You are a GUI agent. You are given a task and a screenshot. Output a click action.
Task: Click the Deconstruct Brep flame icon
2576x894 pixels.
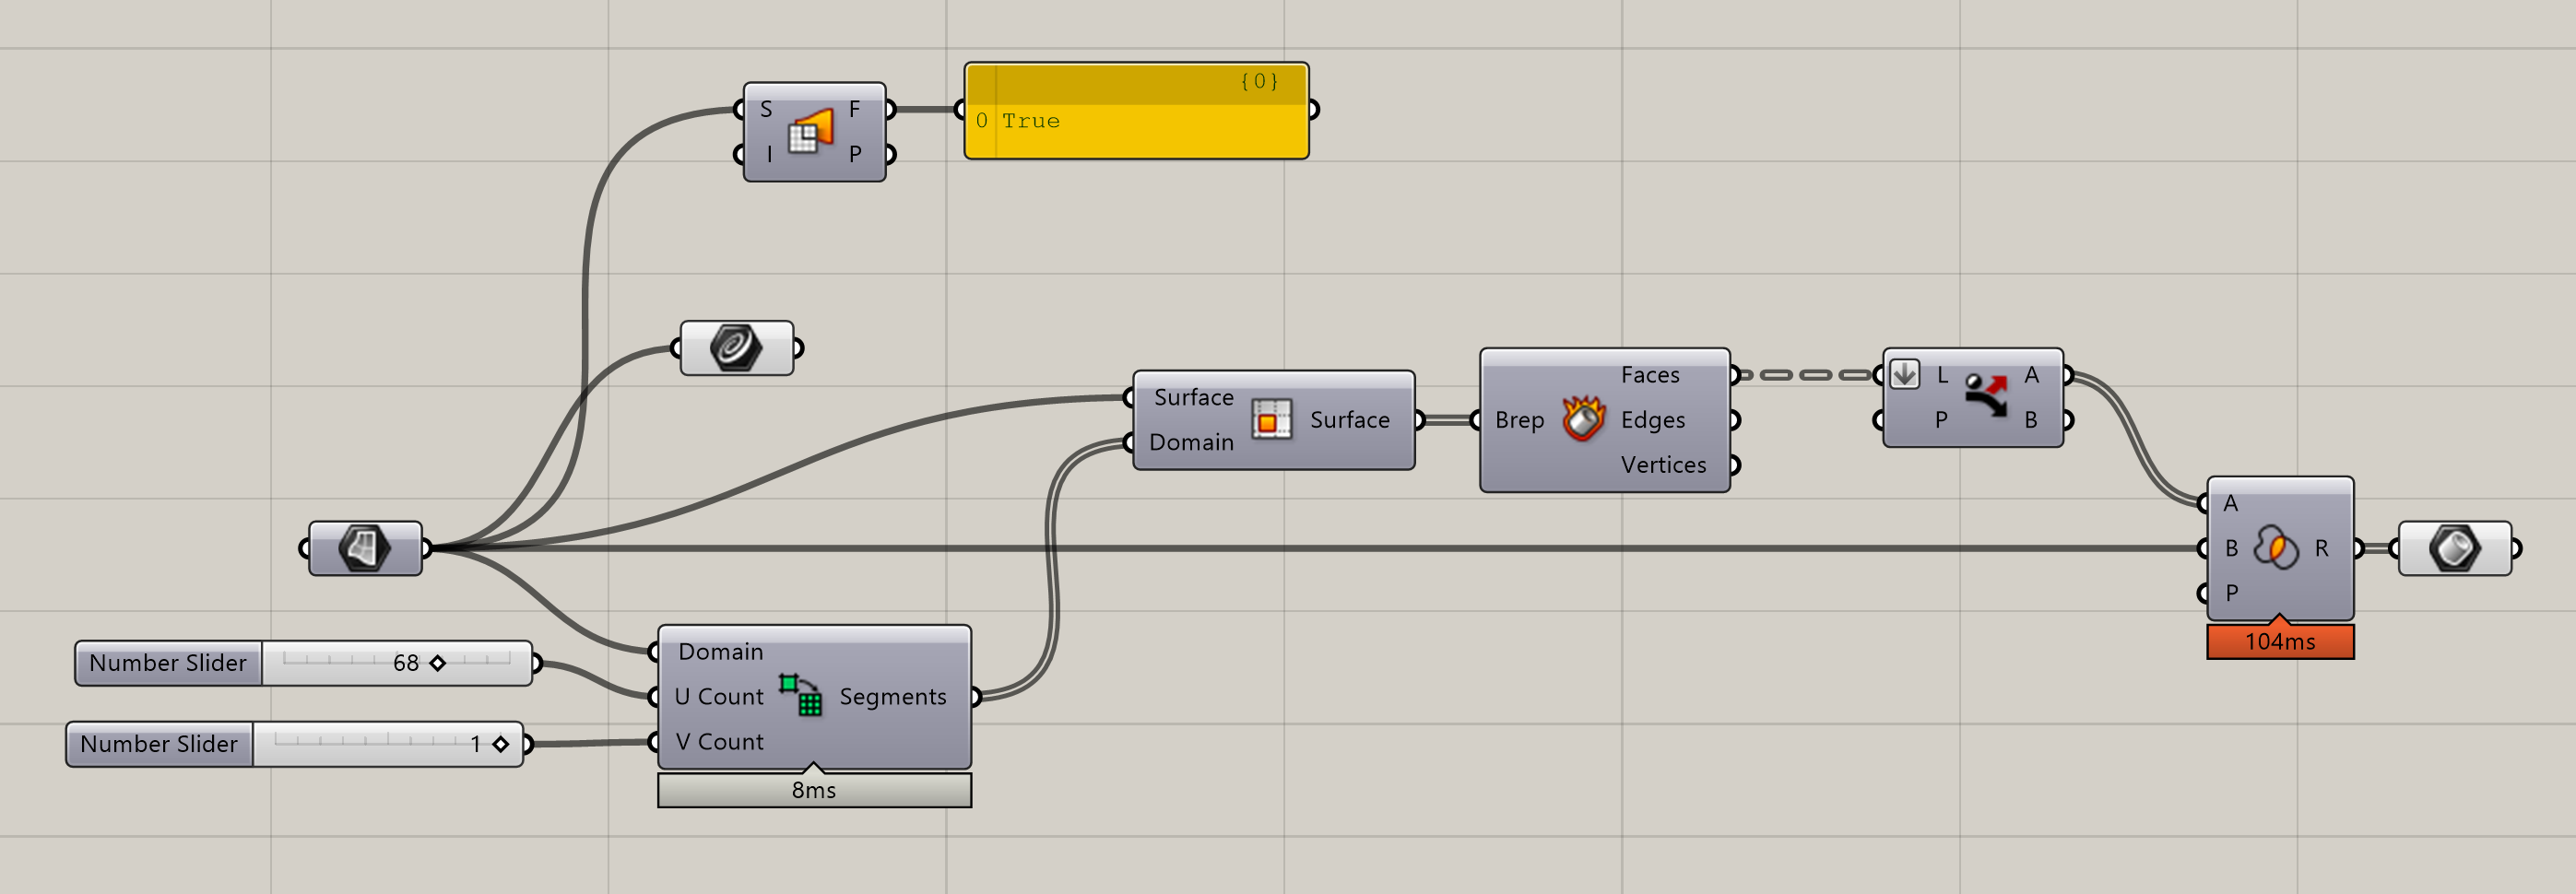(1583, 420)
